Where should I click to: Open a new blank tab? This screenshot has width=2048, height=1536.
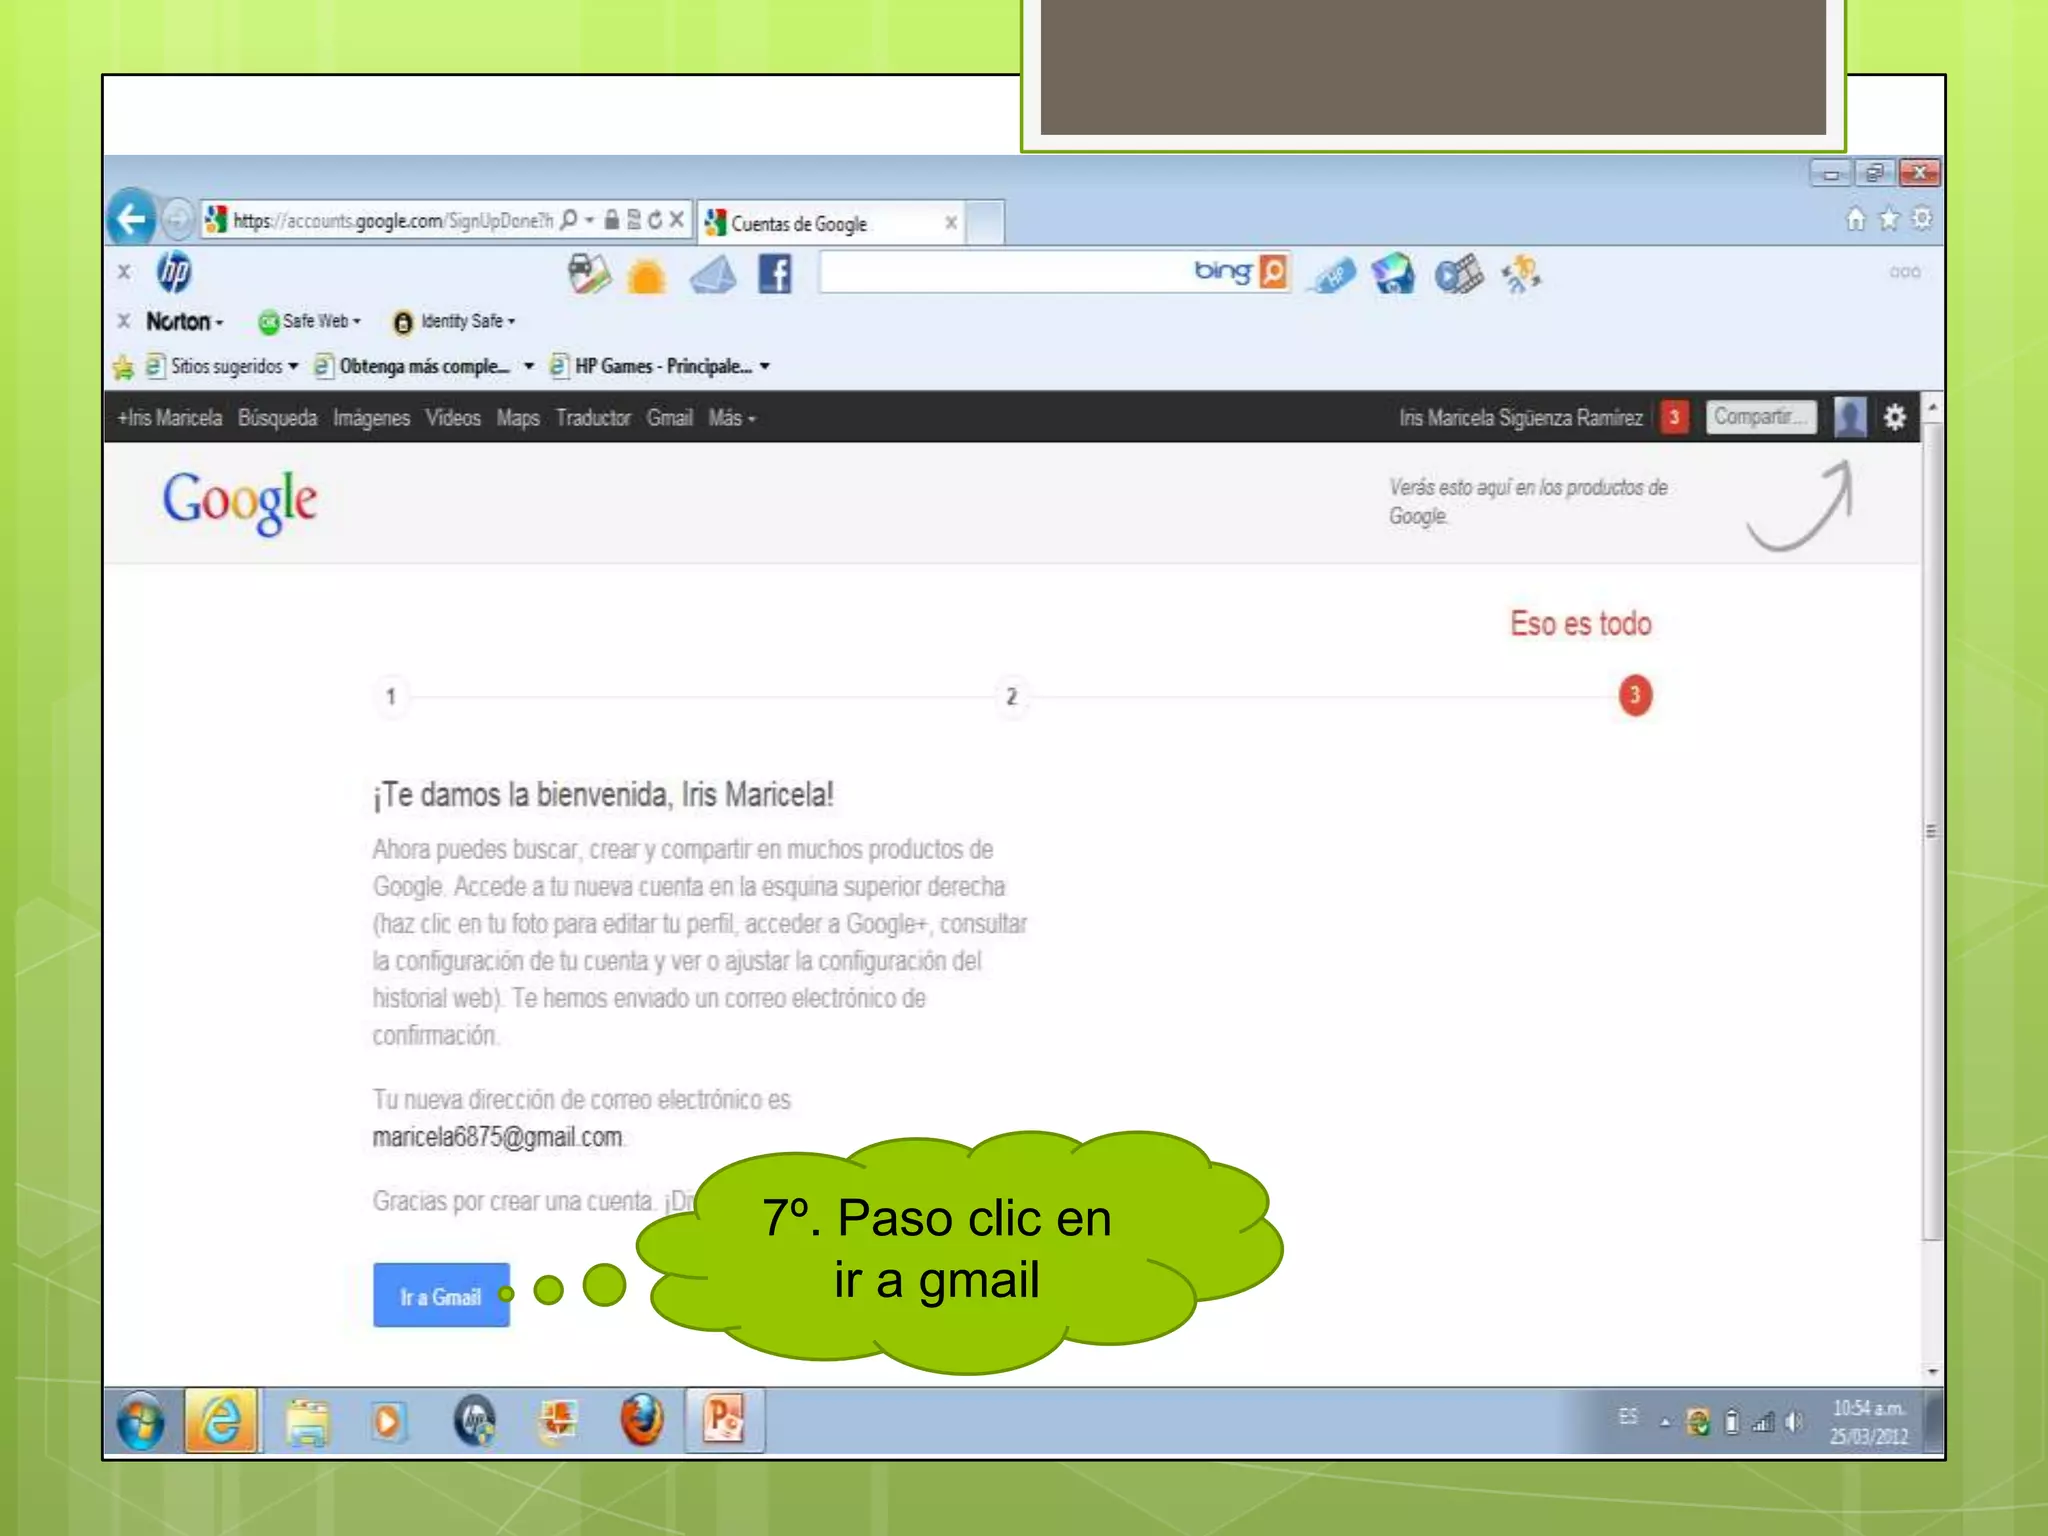(985, 223)
